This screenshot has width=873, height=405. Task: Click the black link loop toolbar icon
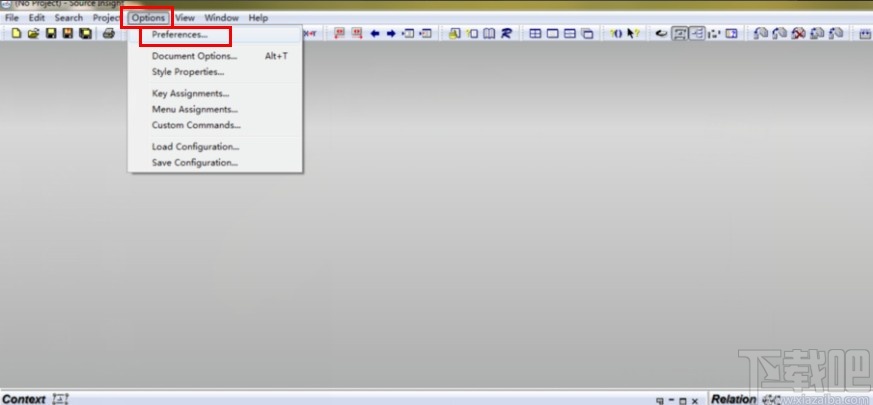[x=661, y=33]
